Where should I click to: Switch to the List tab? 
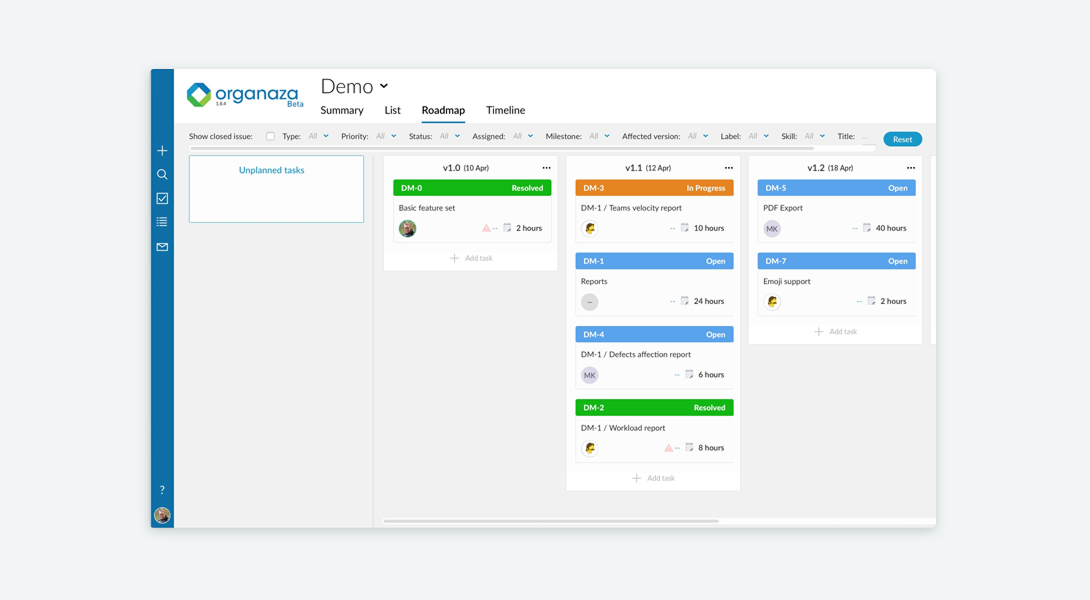392,110
